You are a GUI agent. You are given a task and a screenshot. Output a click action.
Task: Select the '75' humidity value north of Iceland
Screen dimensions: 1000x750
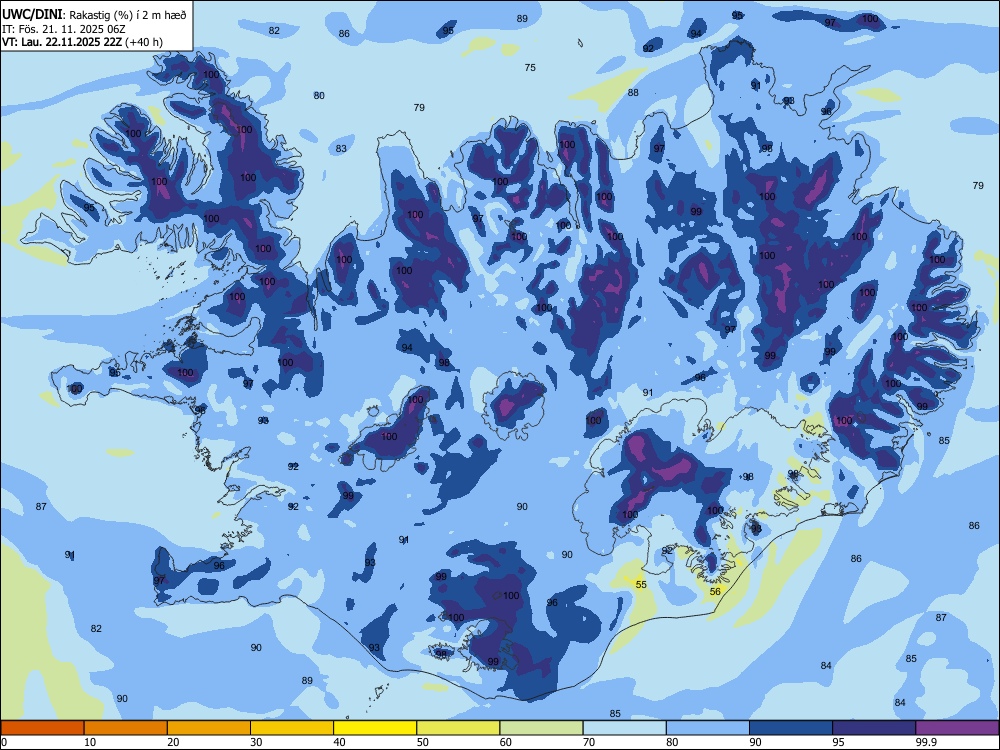(530, 67)
